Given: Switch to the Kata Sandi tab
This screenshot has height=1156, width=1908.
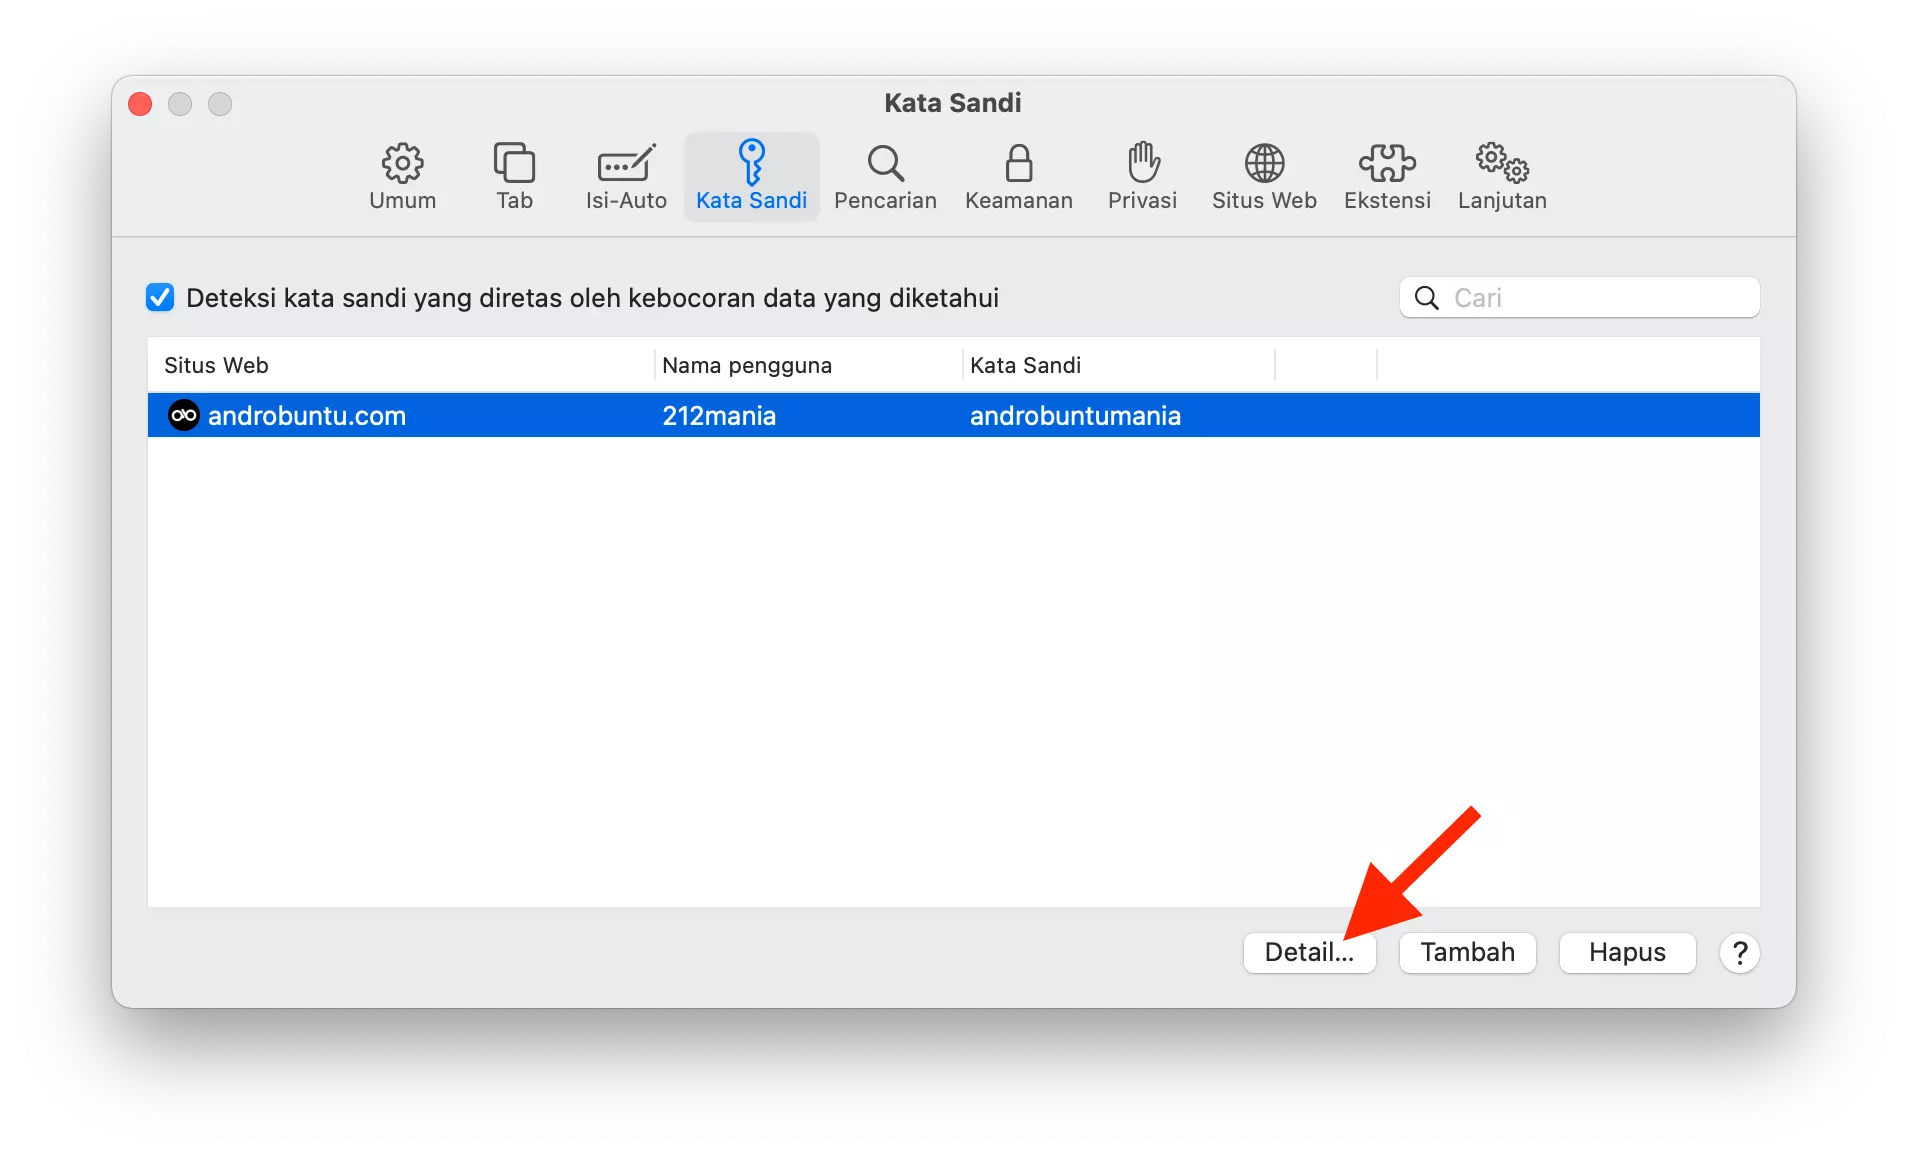Looking at the screenshot, I should click(x=752, y=176).
